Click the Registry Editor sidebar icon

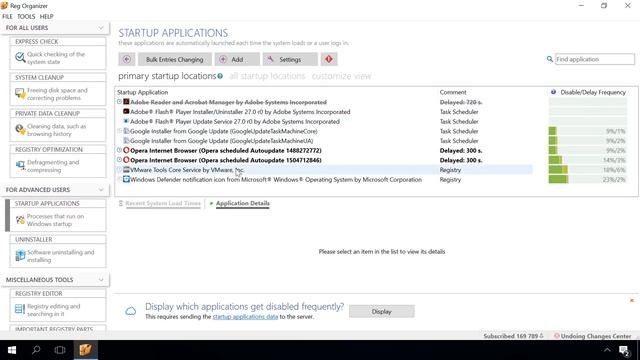point(20,309)
